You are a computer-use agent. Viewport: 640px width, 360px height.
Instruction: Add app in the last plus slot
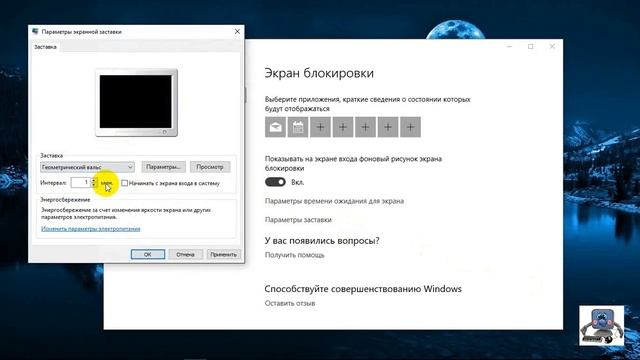(x=410, y=127)
